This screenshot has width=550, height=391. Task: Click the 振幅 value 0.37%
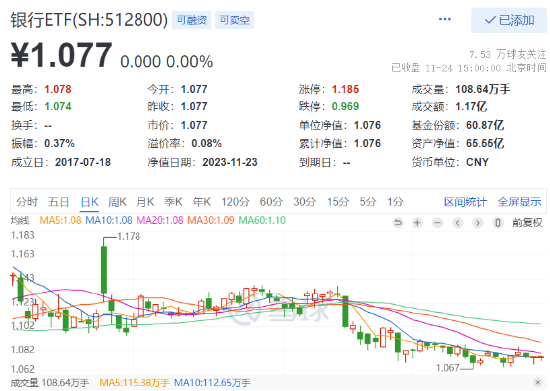pos(59,143)
